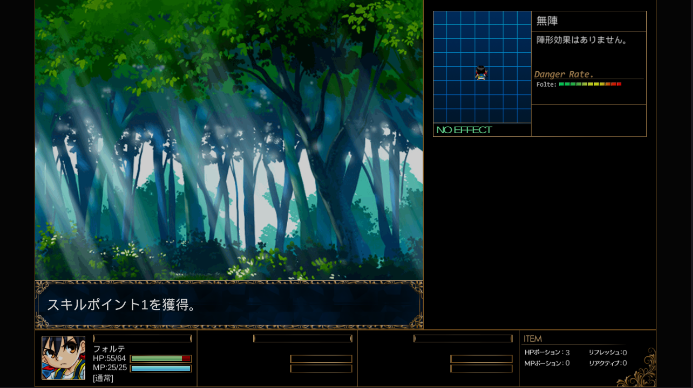Click the gold ornament in ITEM panel corner
This screenshot has height=388, width=693.
pyautogui.click(x=637, y=368)
